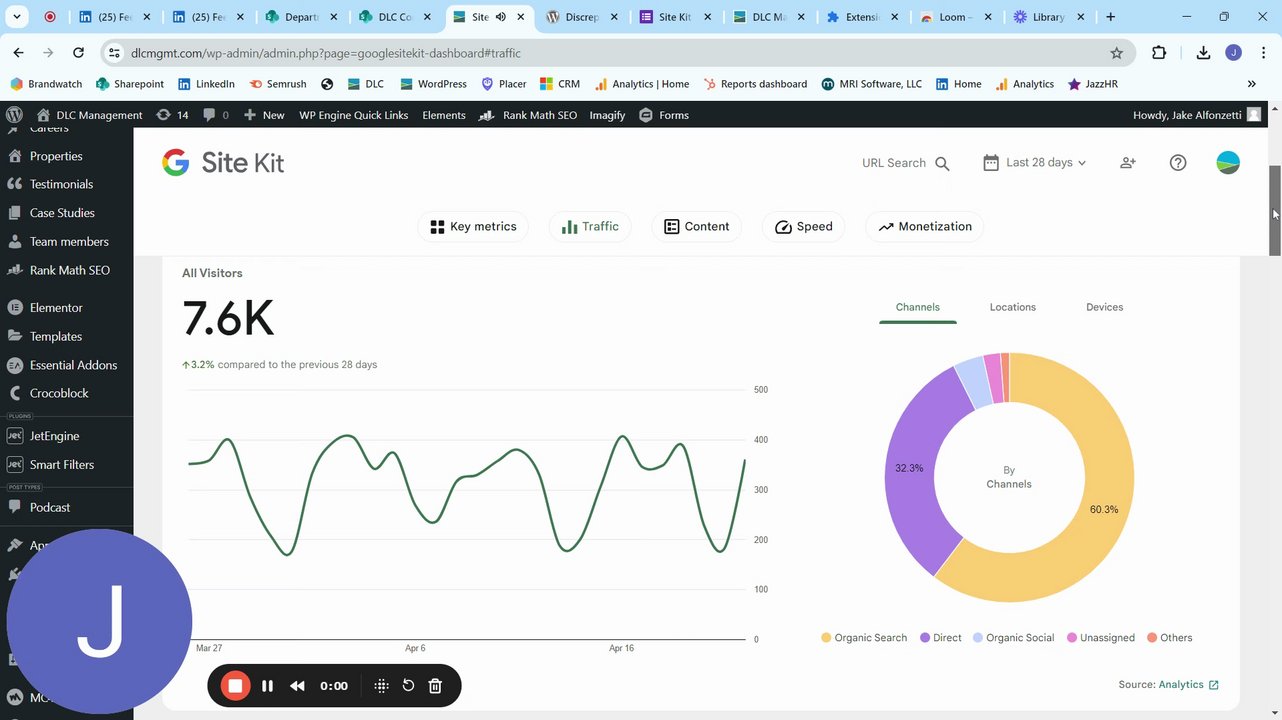Viewport: 1282px width, 720px height.
Task: Open the tab search dropdown arrow
Action: coord(17,17)
